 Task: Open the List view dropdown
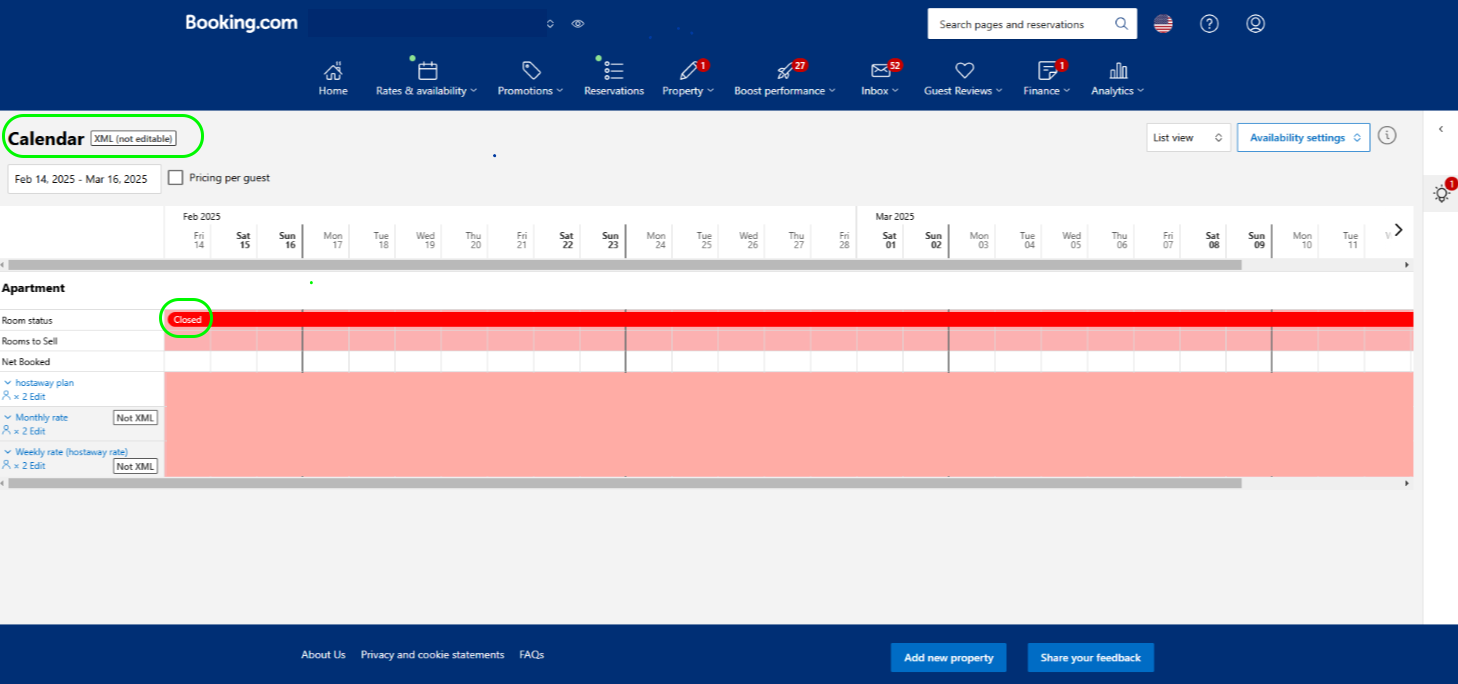click(x=1188, y=138)
